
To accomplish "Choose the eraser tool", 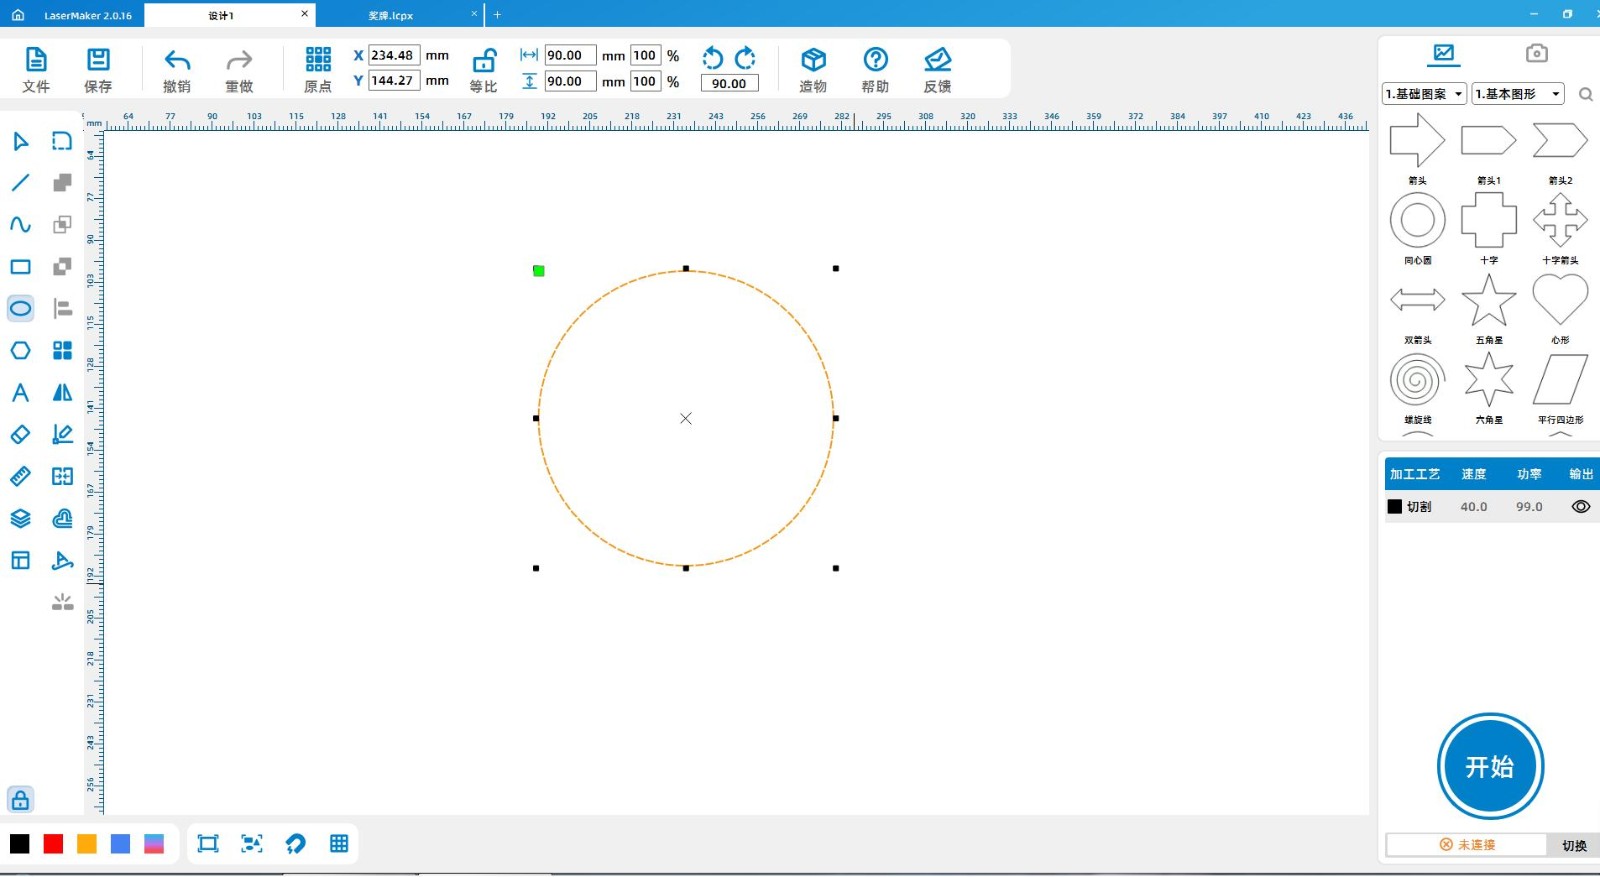I will [20, 435].
